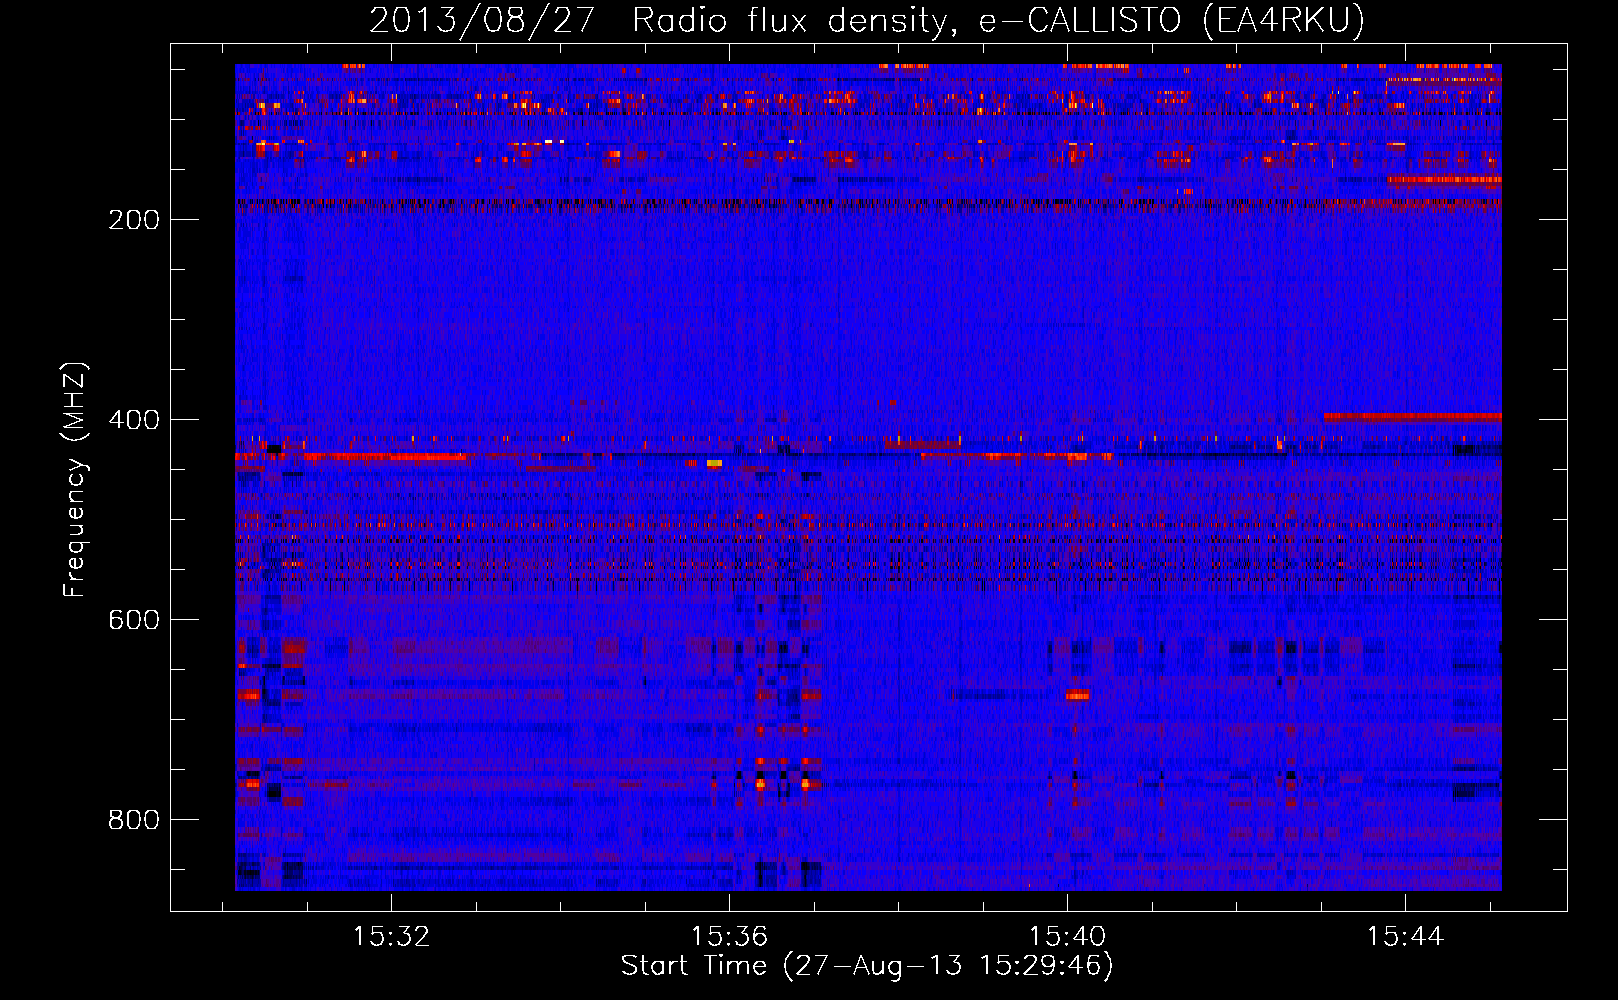Click the '2013/08/27' date in the title
The image size is (1618, 1000).
tap(483, 20)
